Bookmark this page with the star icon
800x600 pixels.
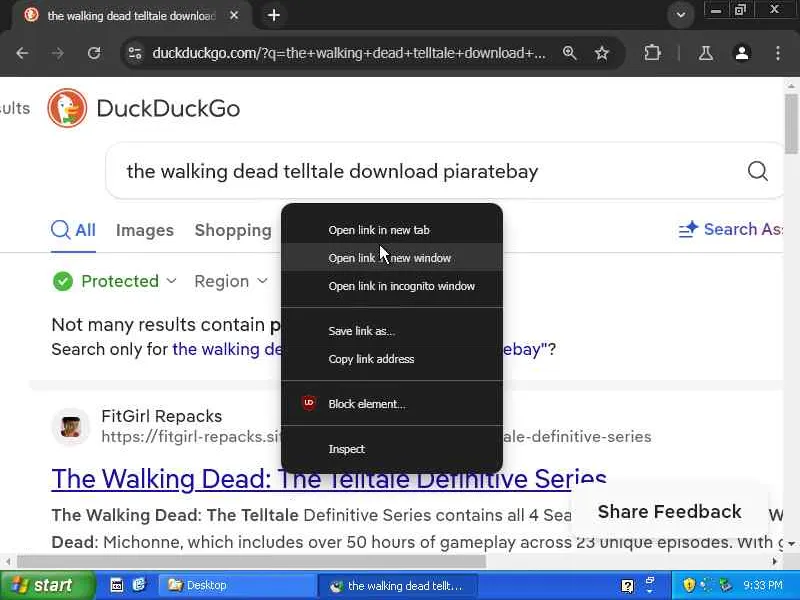click(602, 53)
